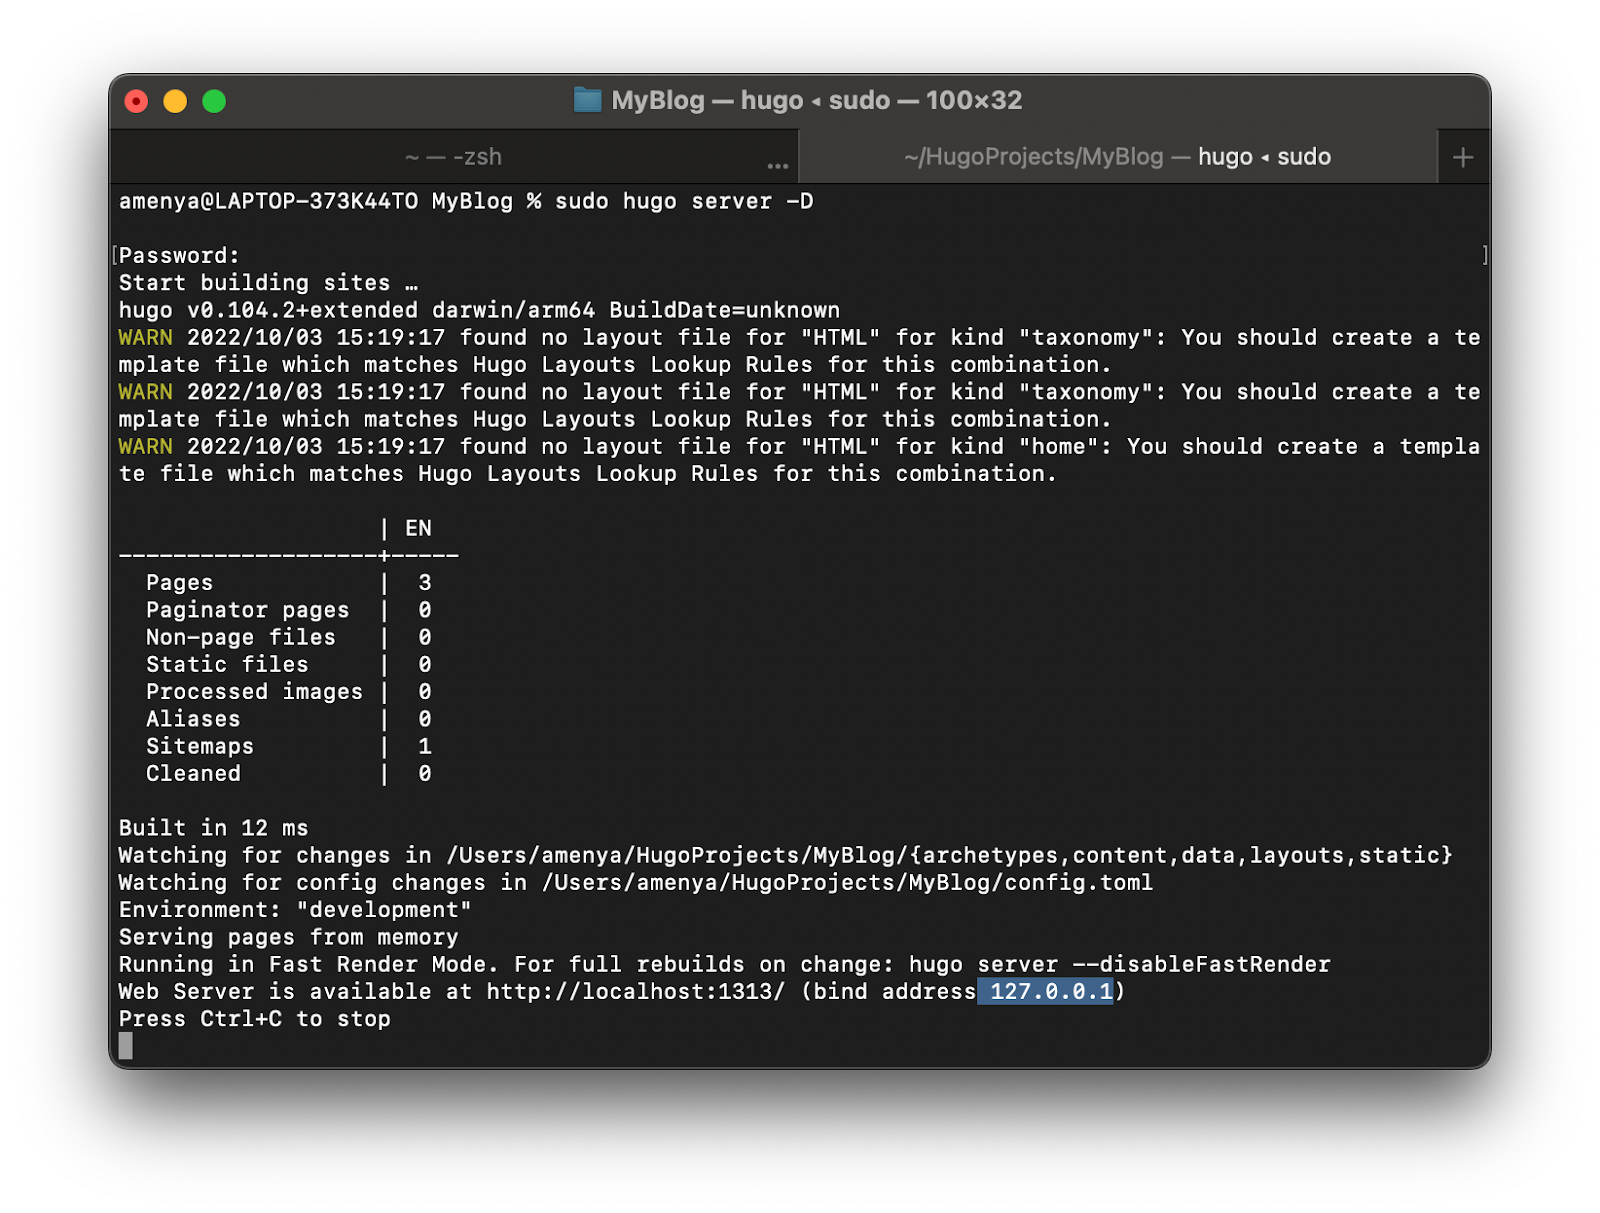Click the 'EN' column header in table

point(418,528)
